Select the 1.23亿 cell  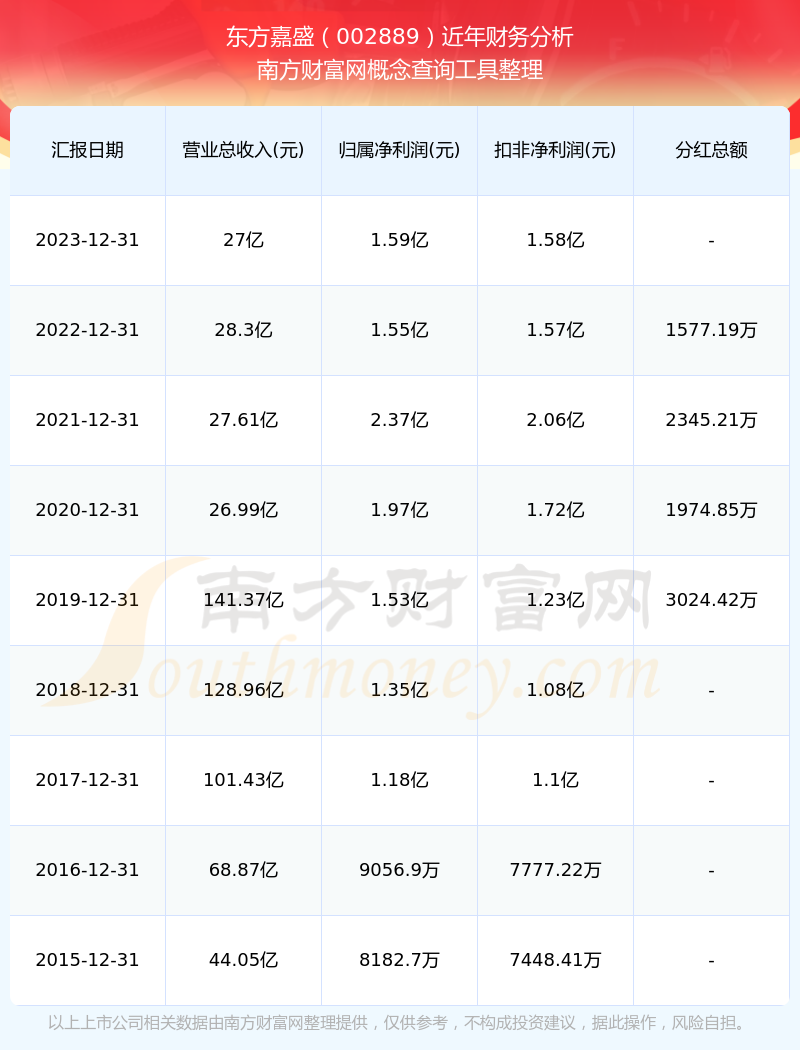(555, 600)
